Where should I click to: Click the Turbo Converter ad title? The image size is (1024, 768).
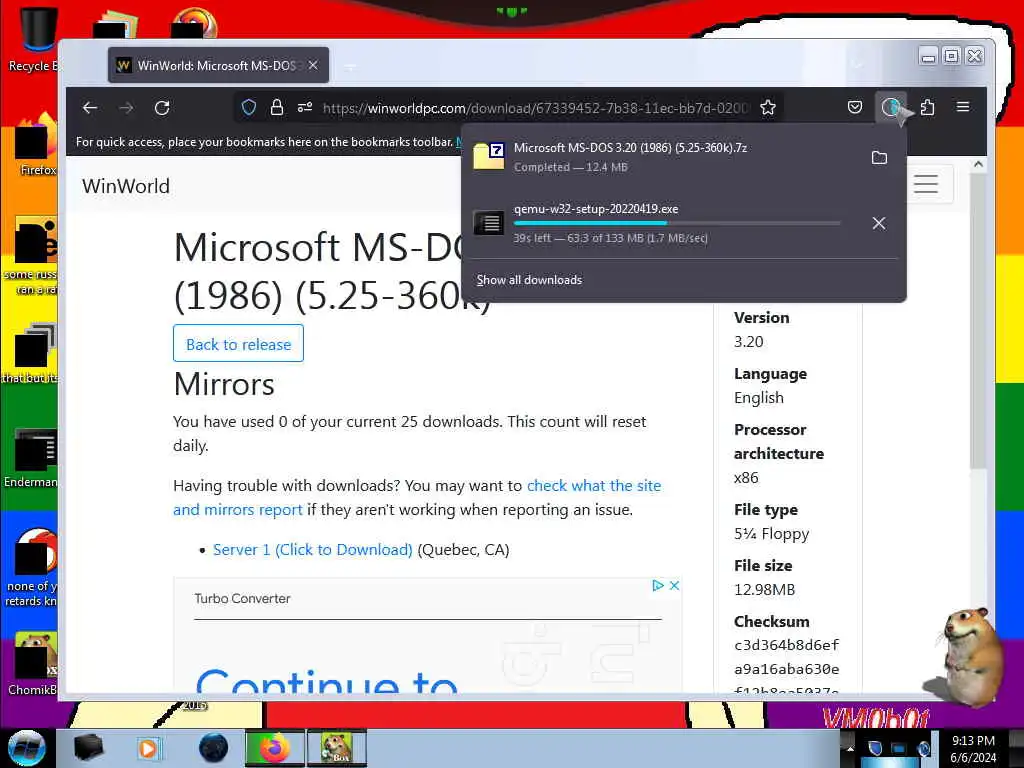tap(242, 598)
